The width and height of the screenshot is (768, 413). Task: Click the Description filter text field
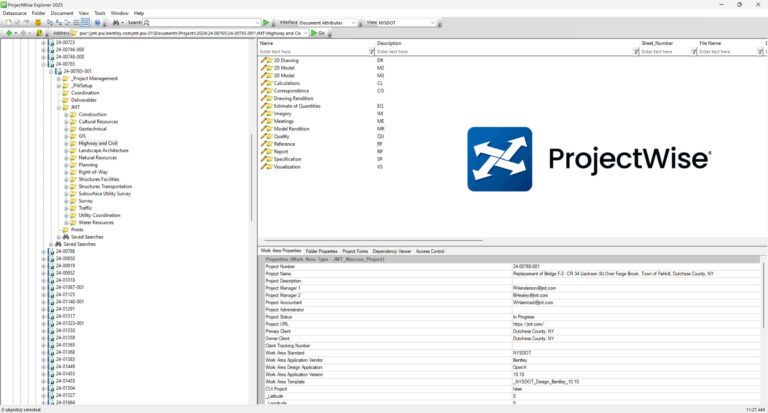point(504,51)
